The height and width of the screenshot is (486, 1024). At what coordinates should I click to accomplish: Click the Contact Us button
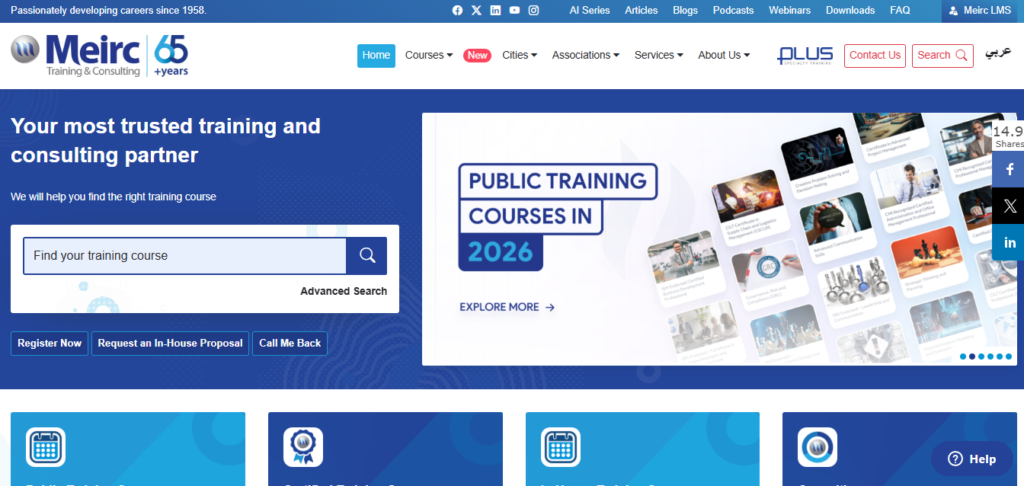coord(875,55)
